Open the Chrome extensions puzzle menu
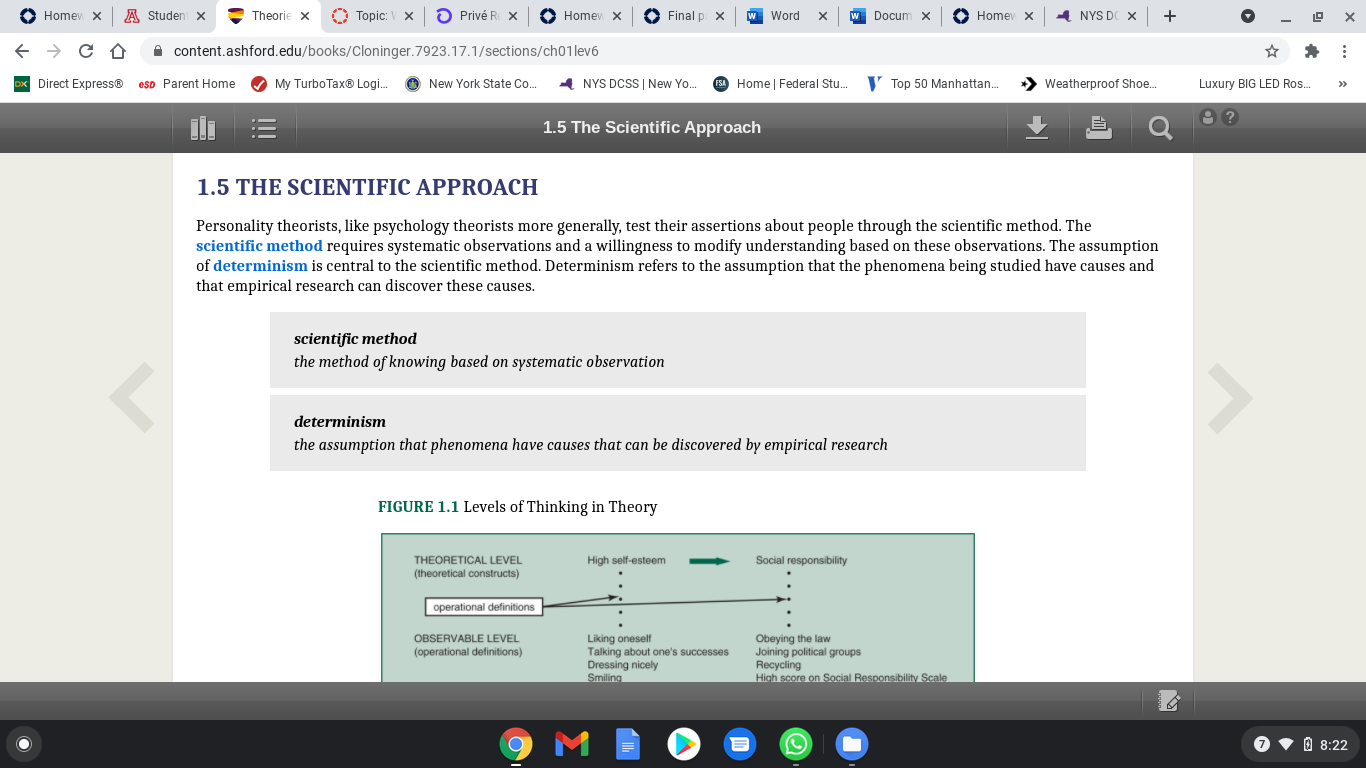Screen dimensions: 1366x768 click(x=1312, y=51)
